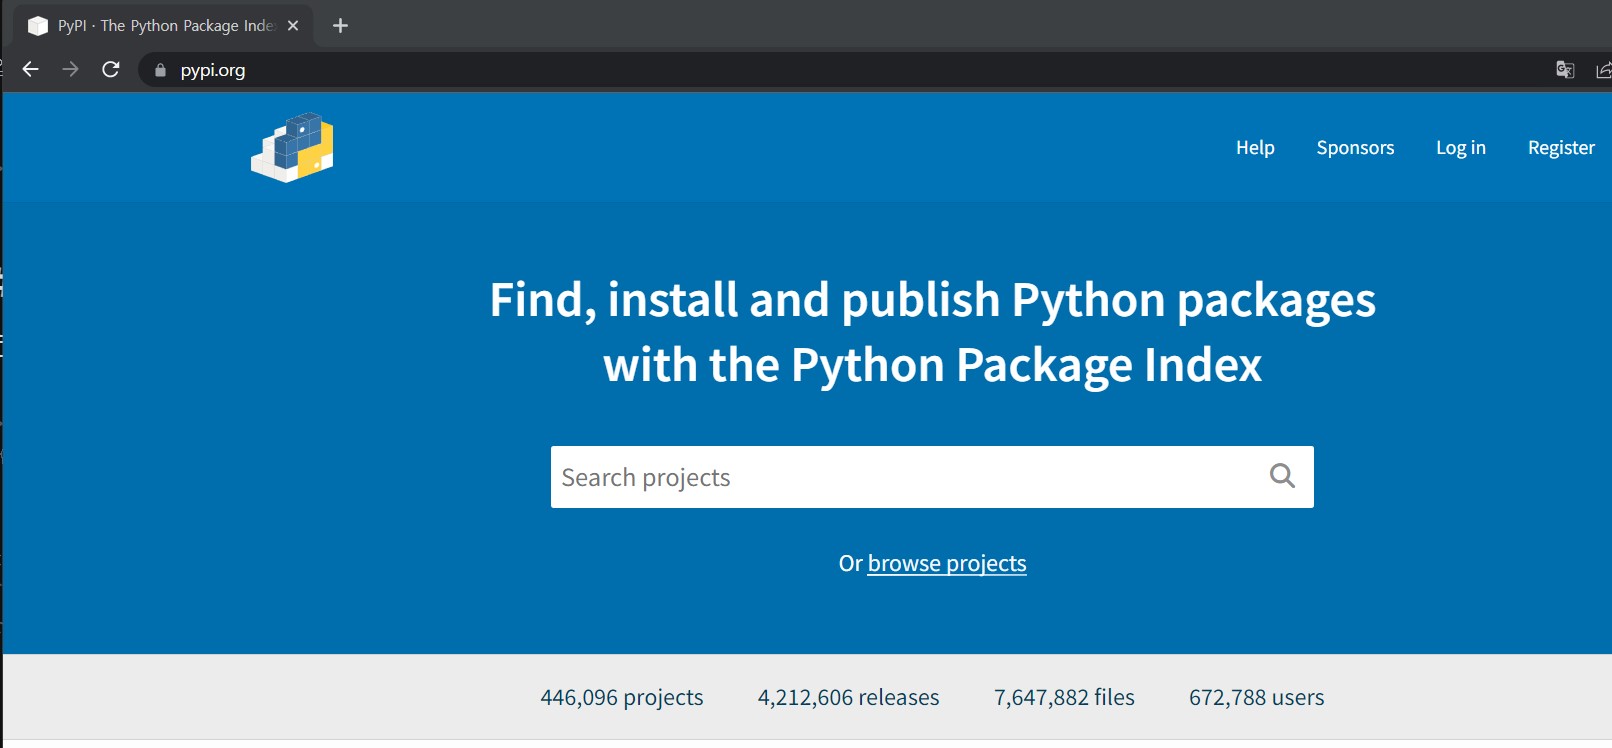
Task: Click the PyPI cube logo
Action: [292, 148]
